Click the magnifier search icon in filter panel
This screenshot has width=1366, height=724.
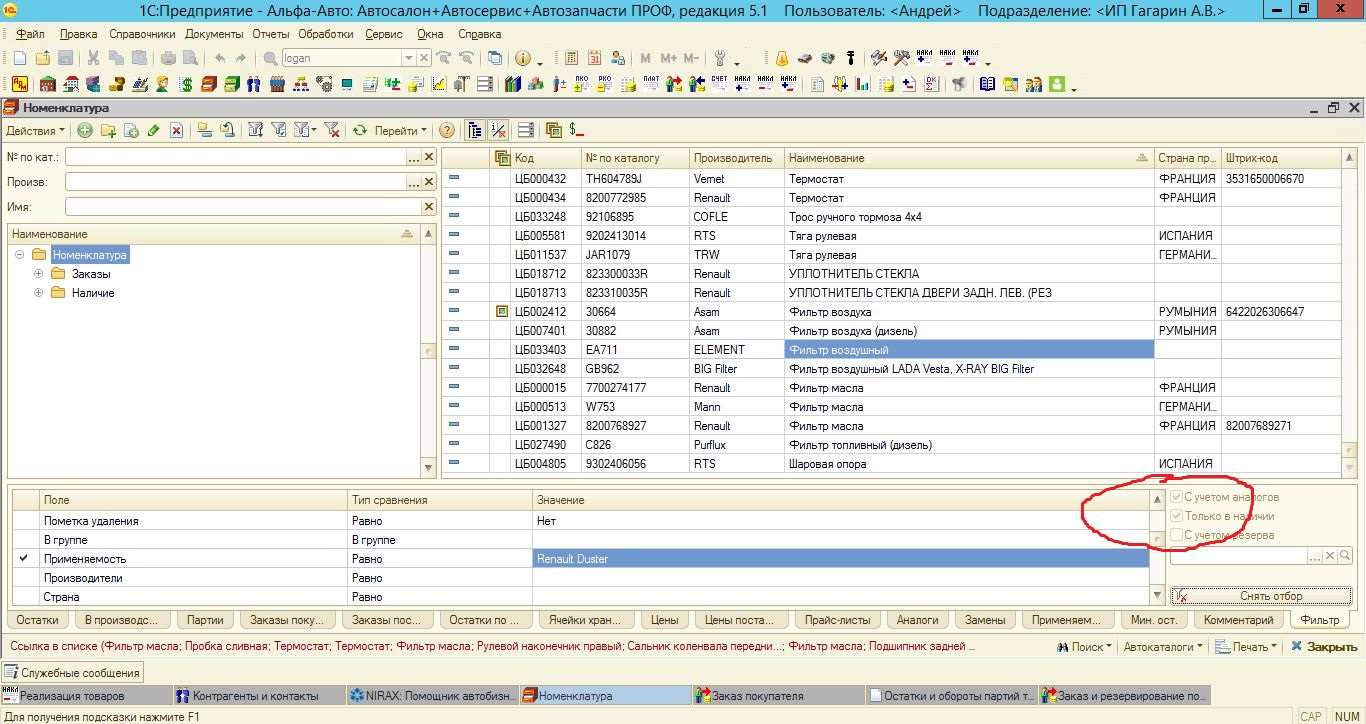pyautogui.click(x=1346, y=555)
